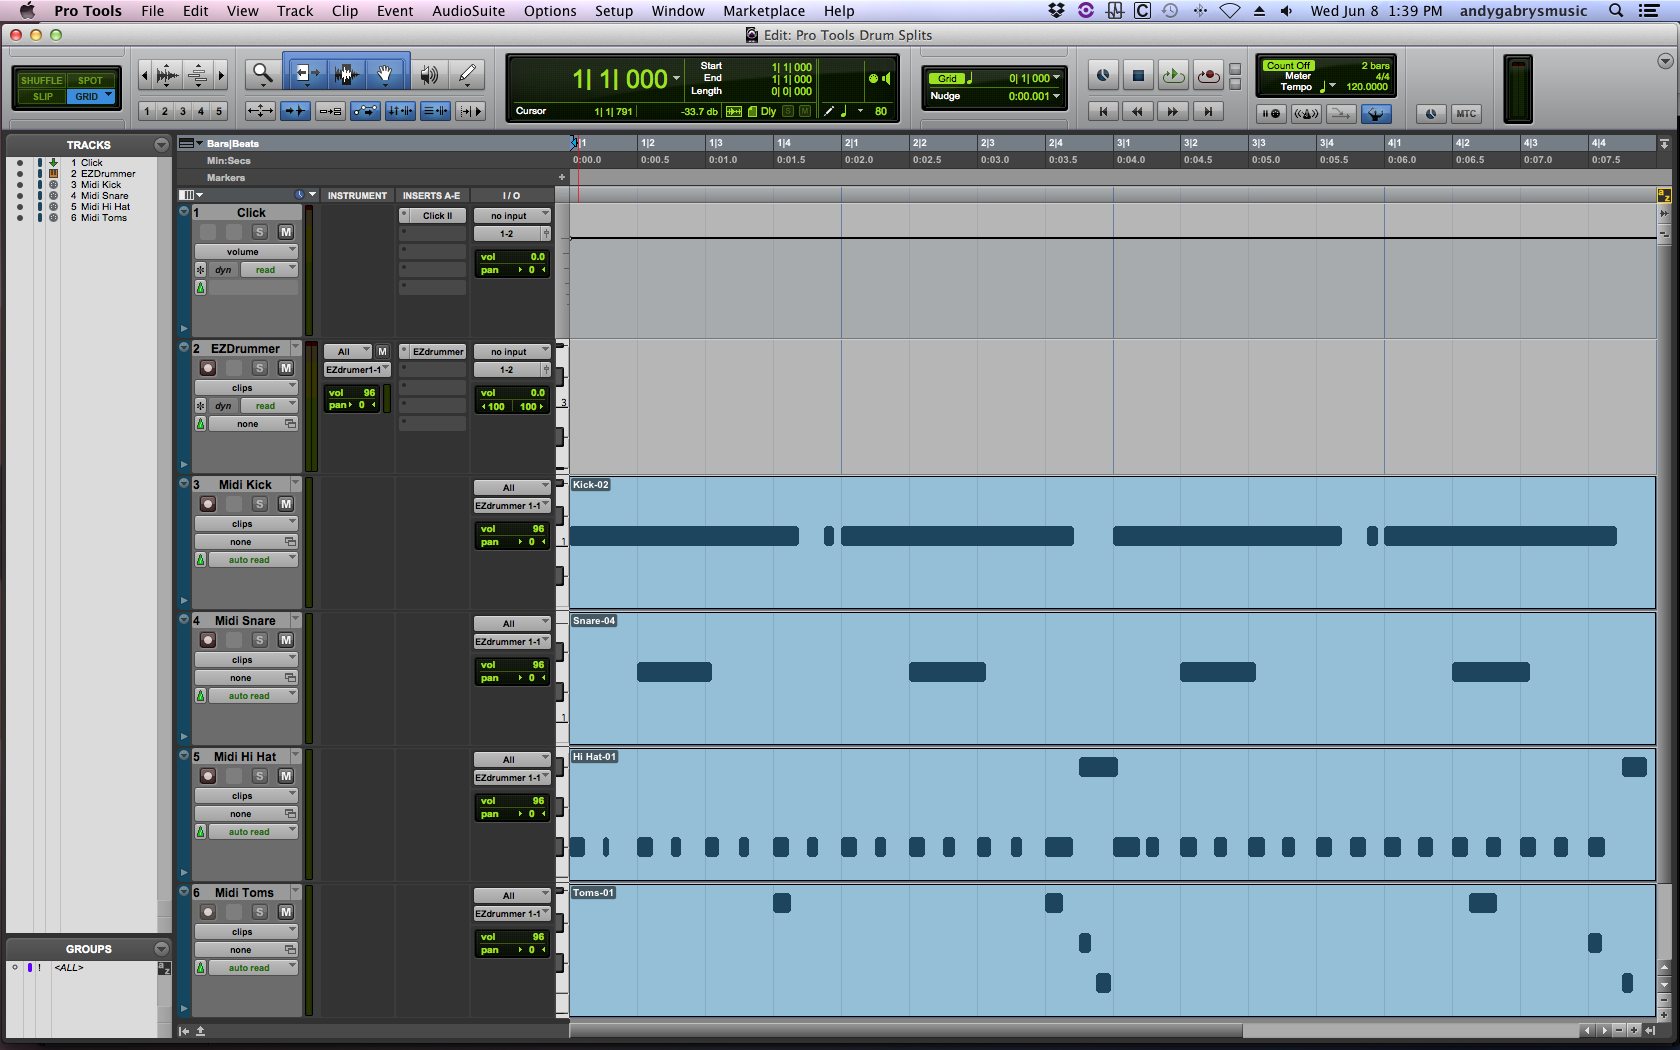This screenshot has width=1680, height=1050.
Task: Record-enable the Midi Kick track
Action: (208, 504)
